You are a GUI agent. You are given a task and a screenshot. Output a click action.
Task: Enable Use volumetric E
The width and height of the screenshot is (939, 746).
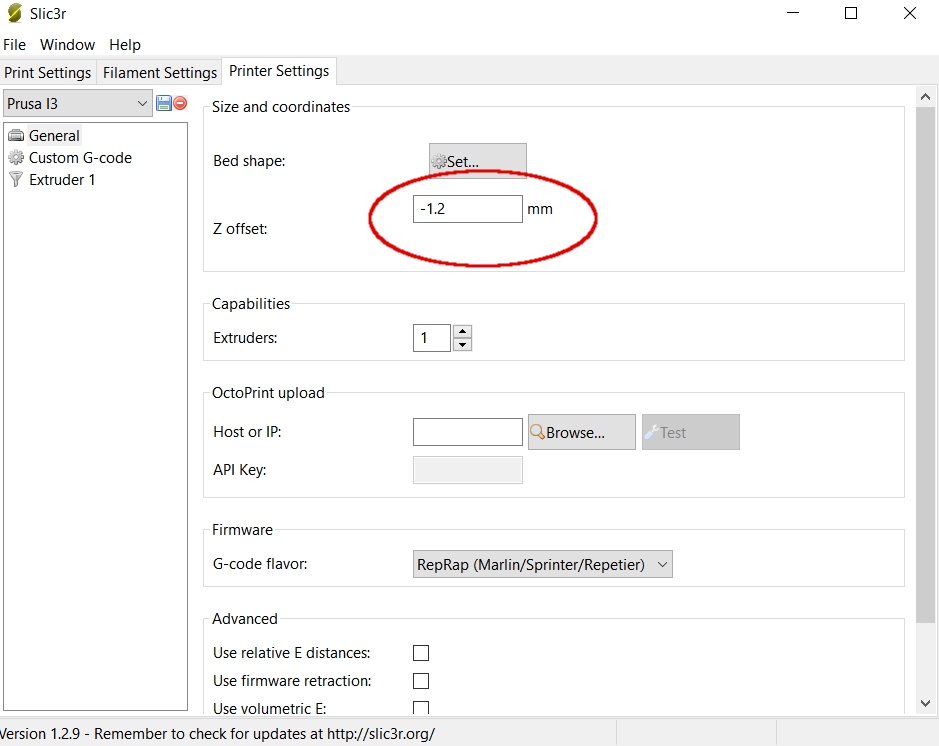coord(421,708)
